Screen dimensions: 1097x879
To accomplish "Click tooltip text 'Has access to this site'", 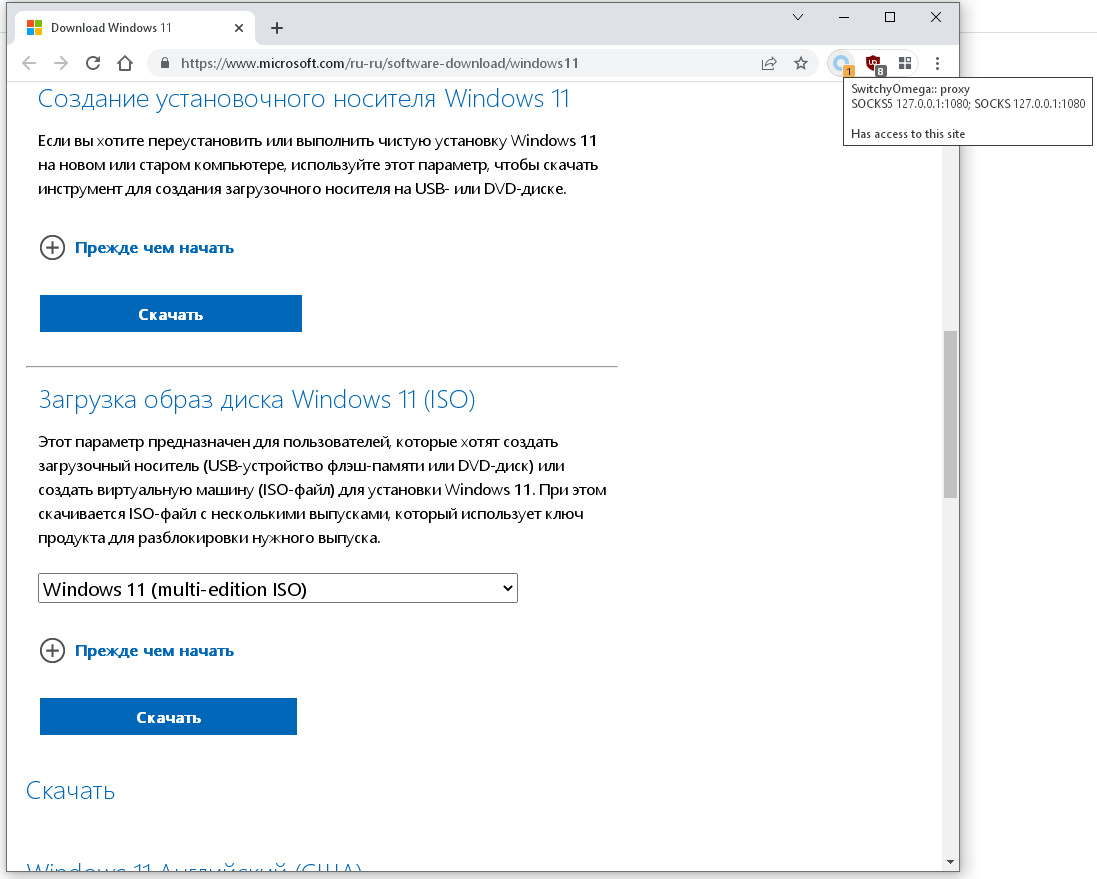I will tap(908, 134).
